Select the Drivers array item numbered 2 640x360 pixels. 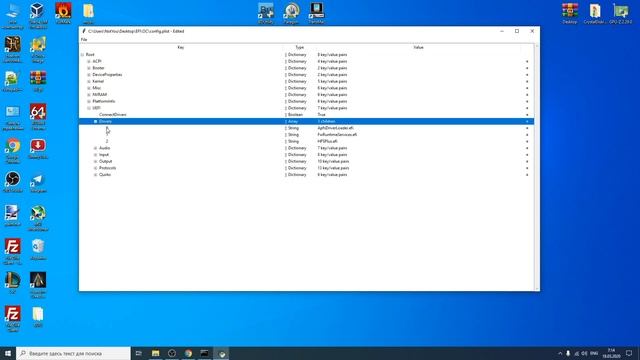[107, 141]
